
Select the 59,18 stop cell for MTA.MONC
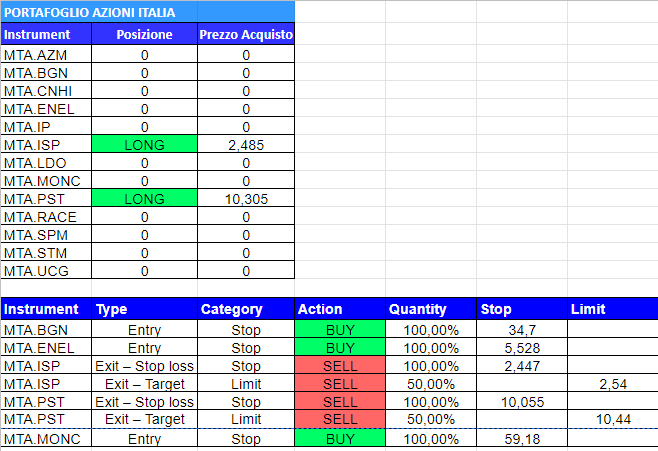tap(522, 438)
